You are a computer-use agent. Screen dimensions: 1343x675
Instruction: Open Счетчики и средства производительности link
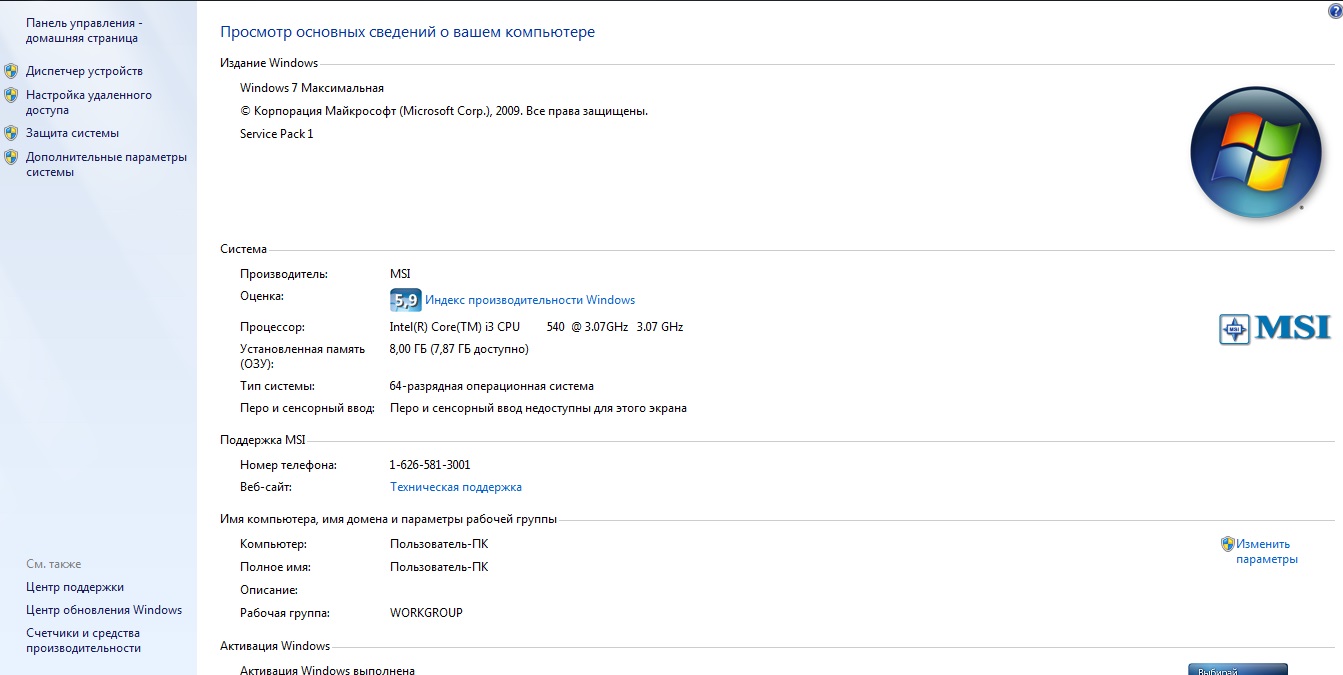83,640
